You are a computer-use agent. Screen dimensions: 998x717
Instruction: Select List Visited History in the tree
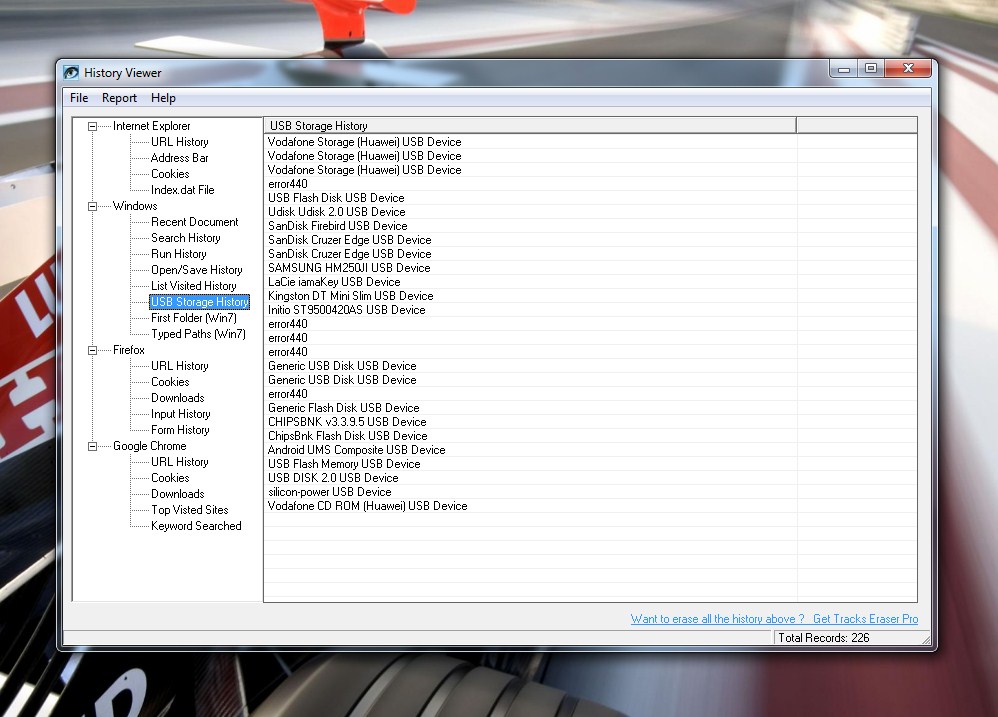193,286
